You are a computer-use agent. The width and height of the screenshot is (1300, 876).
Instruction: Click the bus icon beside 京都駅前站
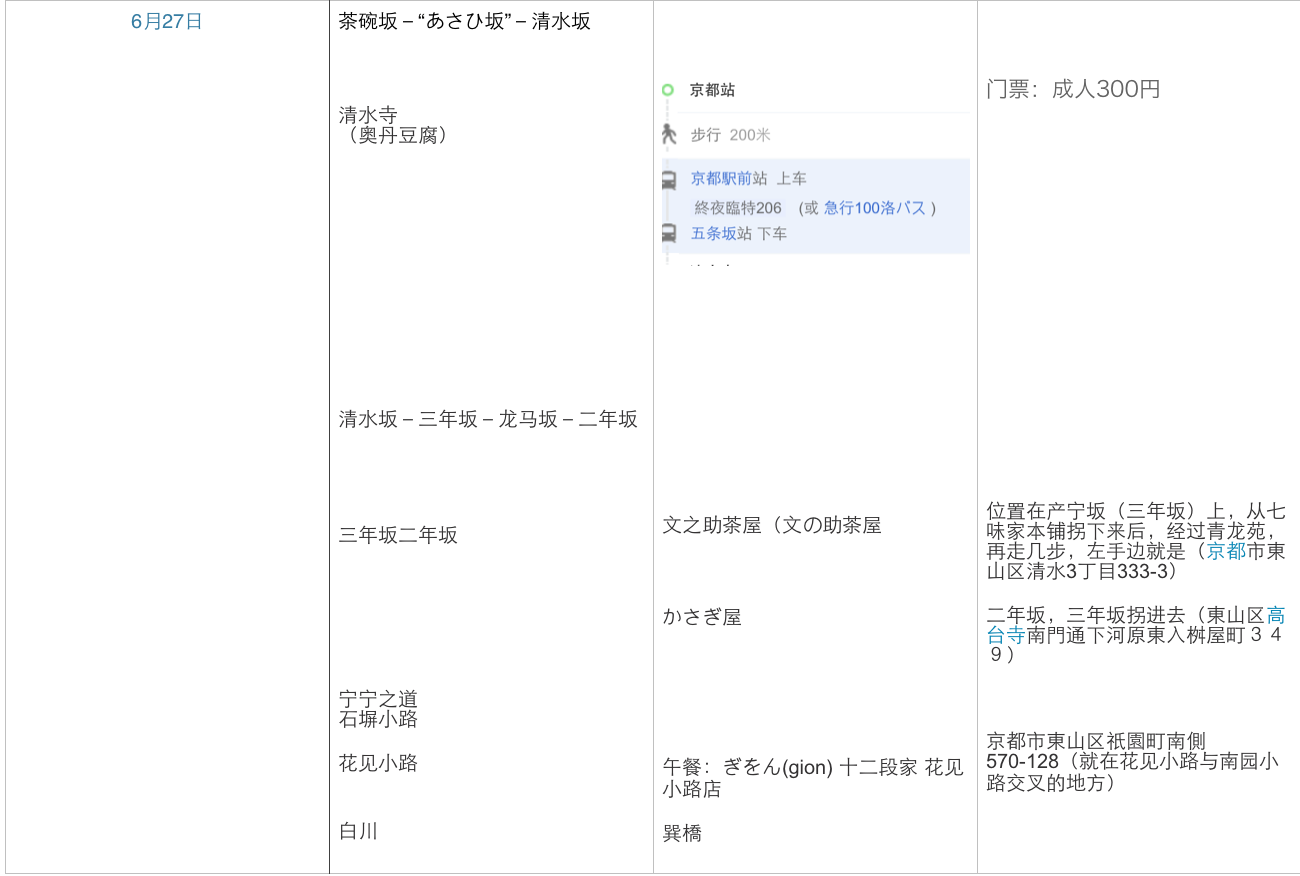(668, 180)
